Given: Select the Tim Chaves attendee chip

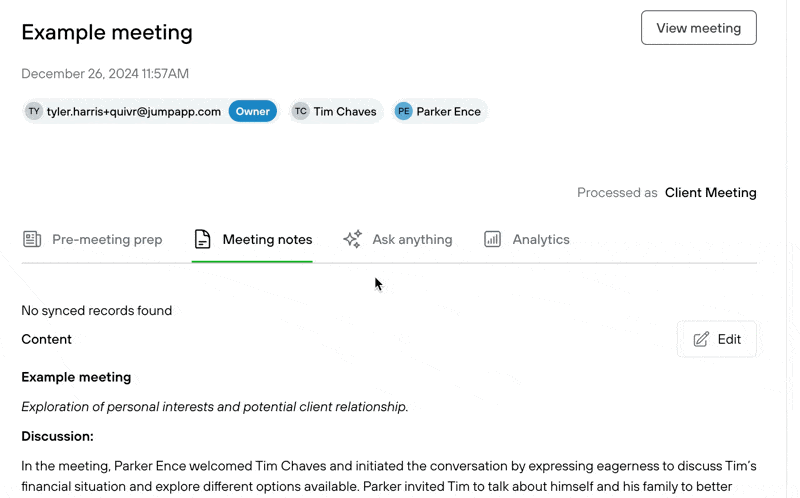Looking at the screenshot, I should (x=337, y=111).
